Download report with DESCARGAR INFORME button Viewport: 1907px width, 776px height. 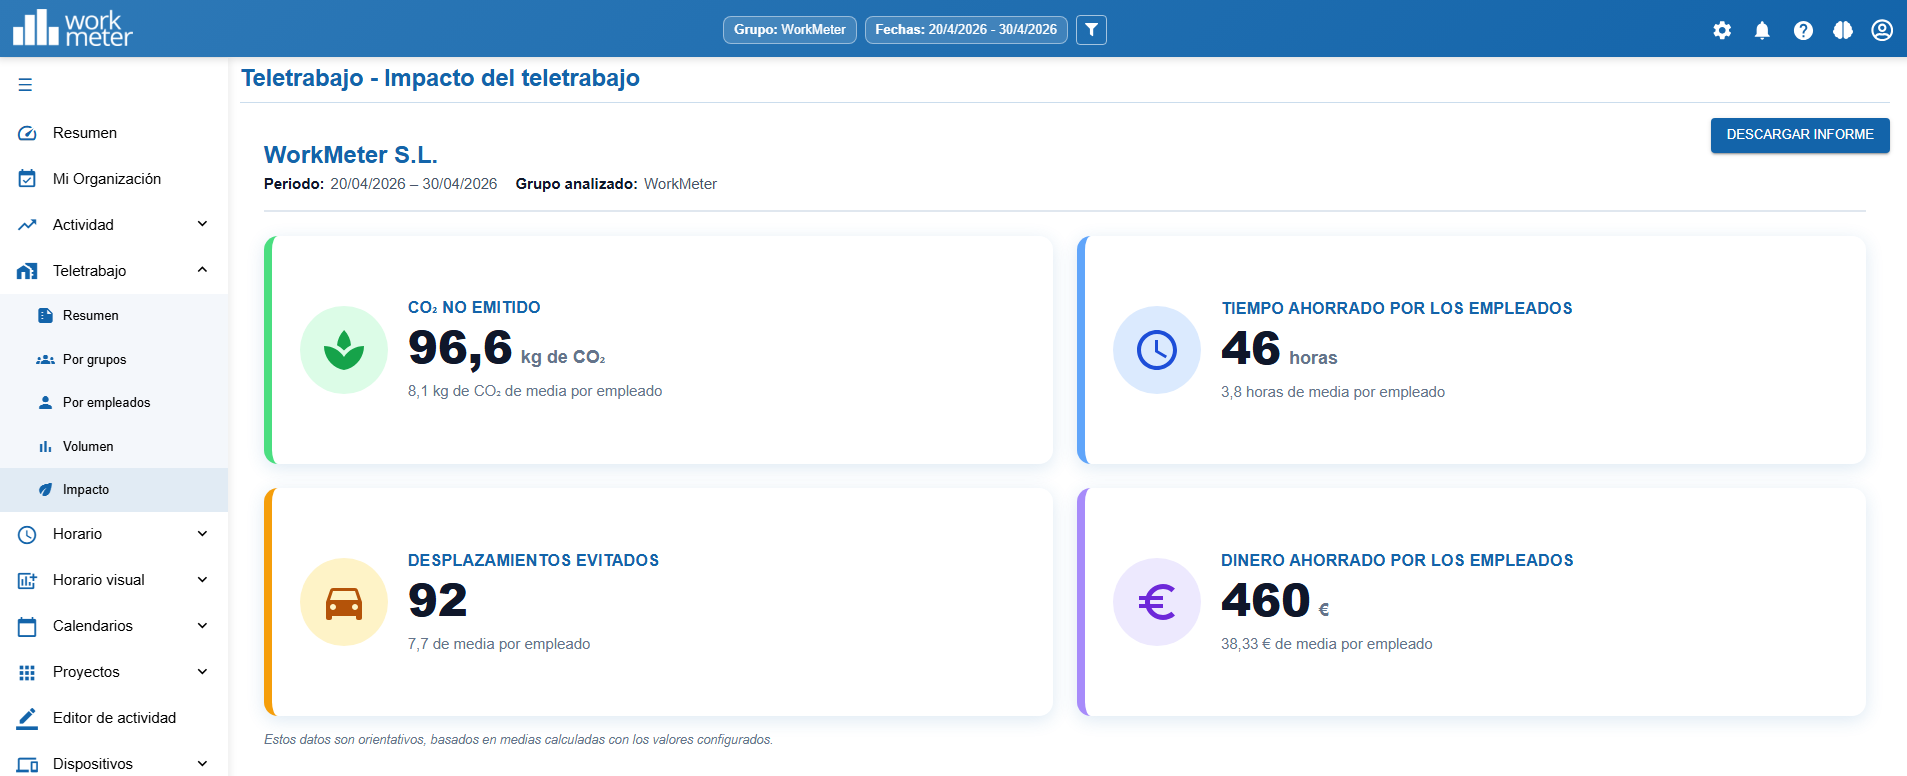[1800, 135]
